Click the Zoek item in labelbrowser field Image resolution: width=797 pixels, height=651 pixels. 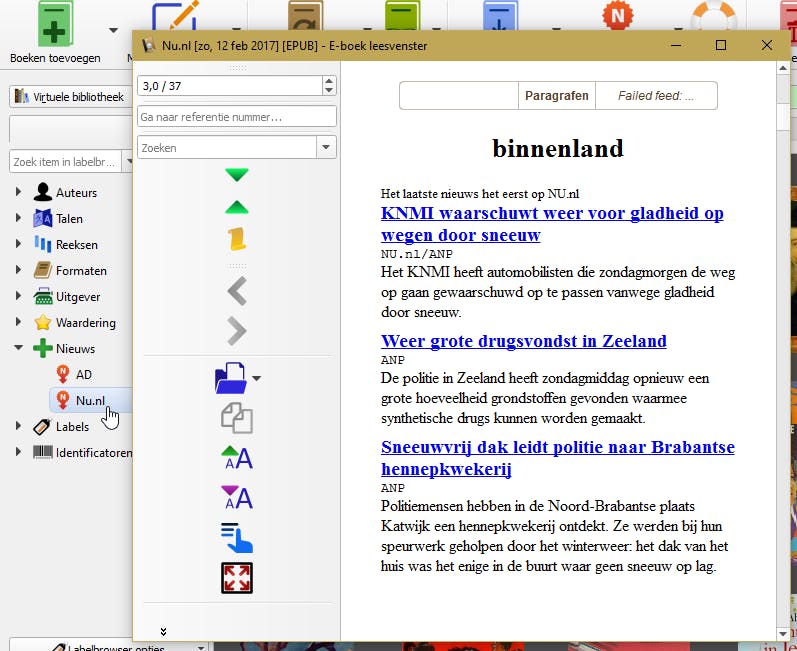65,162
